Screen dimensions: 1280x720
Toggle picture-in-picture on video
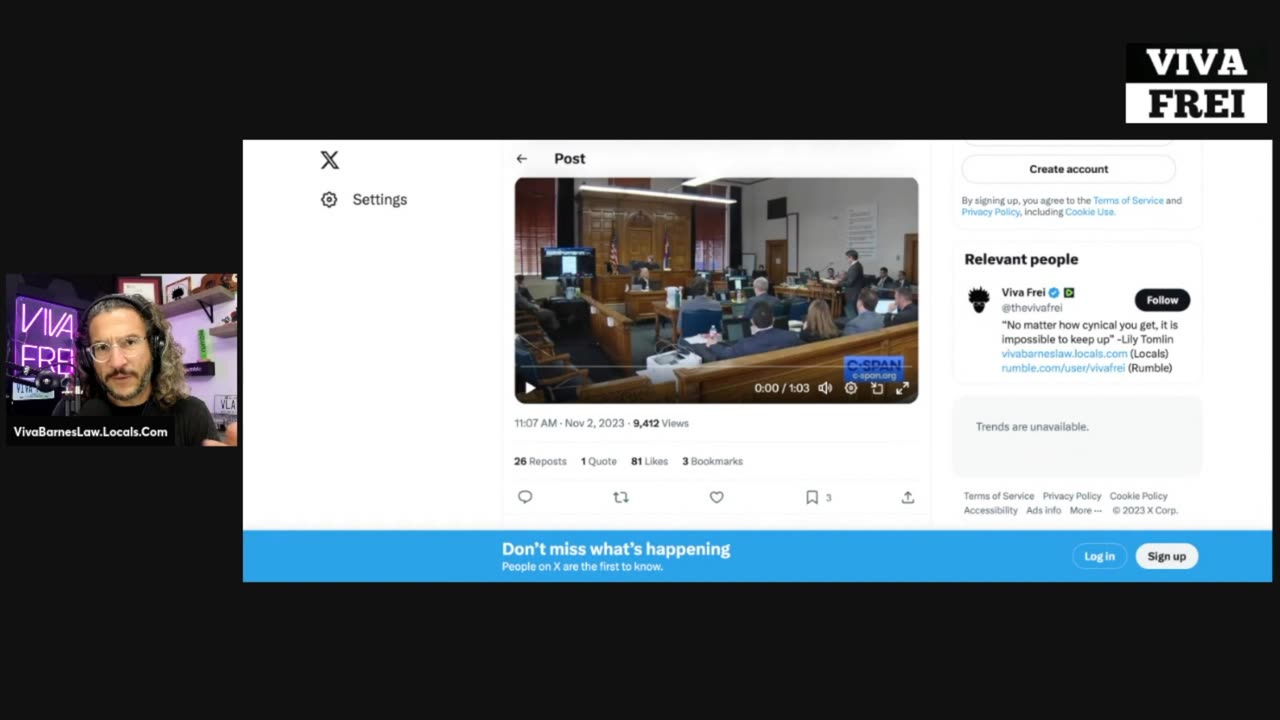(877, 388)
